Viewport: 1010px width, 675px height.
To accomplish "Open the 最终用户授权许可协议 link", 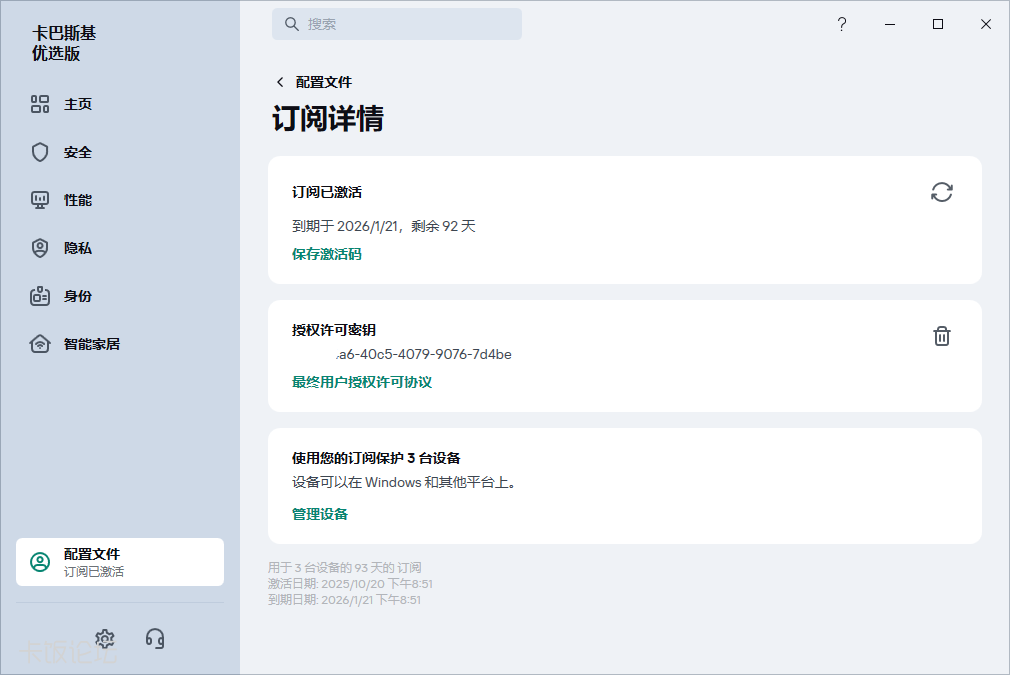I will click(x=362, y=382).
